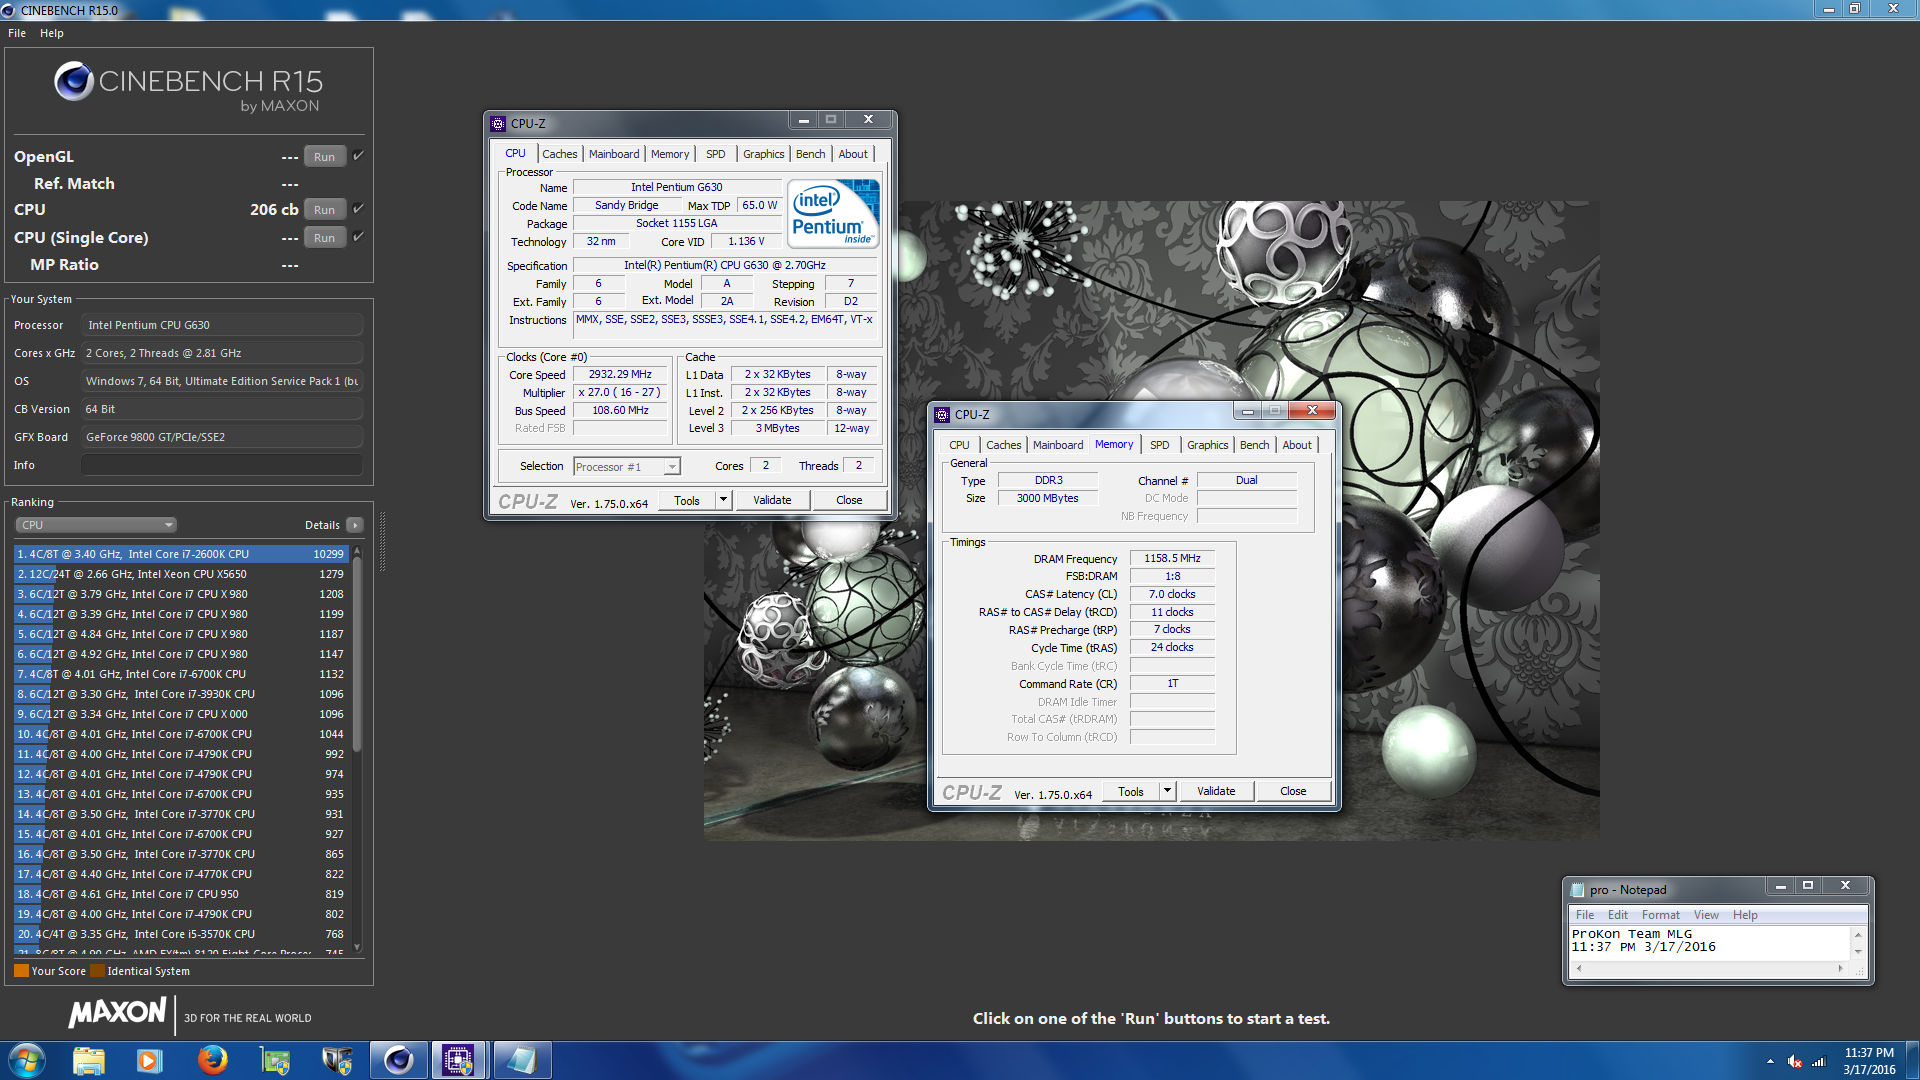The height and width of the screenshot is (1080, 1920).
Task: Run the OpenGL benchmark
Action: coord(324,156)
